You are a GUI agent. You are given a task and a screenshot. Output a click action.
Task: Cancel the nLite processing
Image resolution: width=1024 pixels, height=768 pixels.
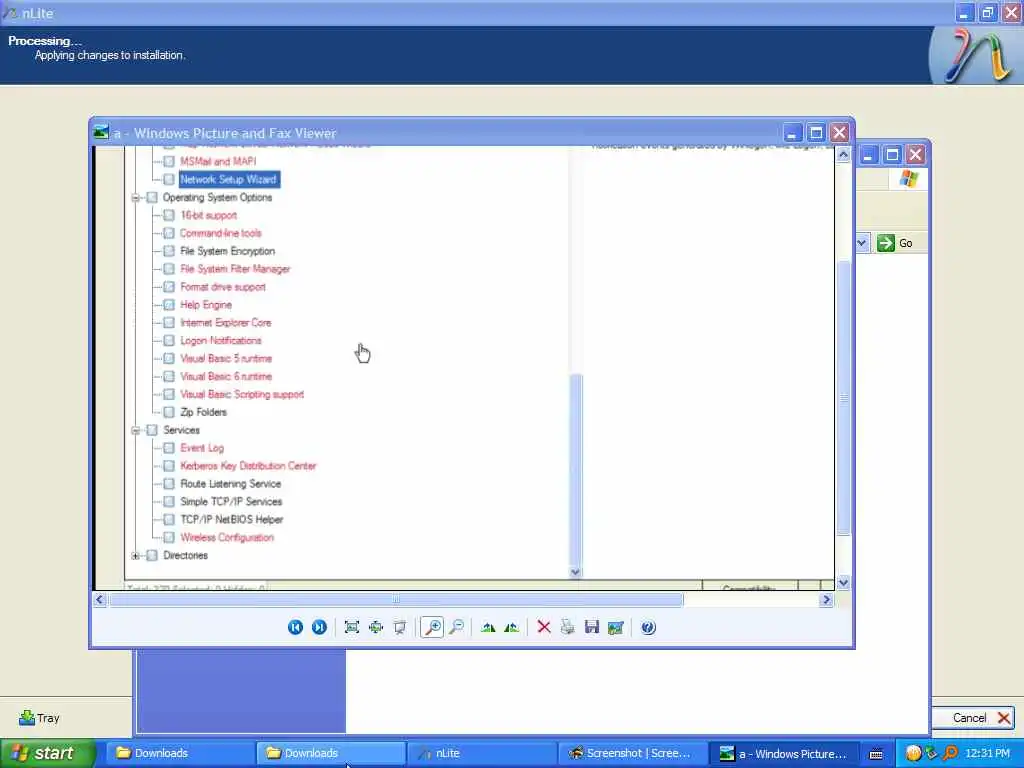coord(972,718)
